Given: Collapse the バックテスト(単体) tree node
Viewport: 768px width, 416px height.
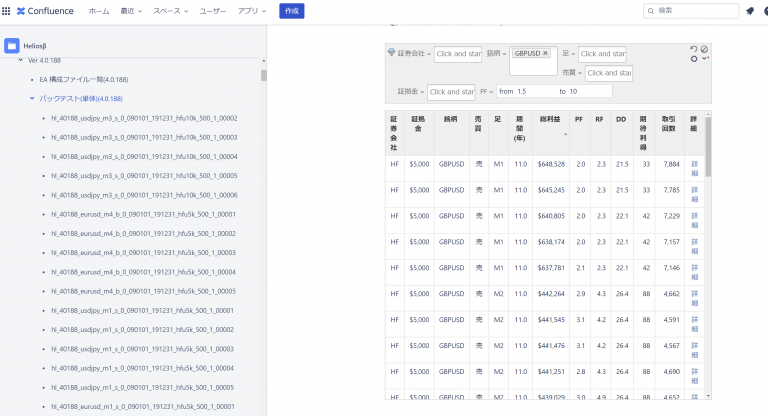Looking at the screenshot, I should 32,99.
